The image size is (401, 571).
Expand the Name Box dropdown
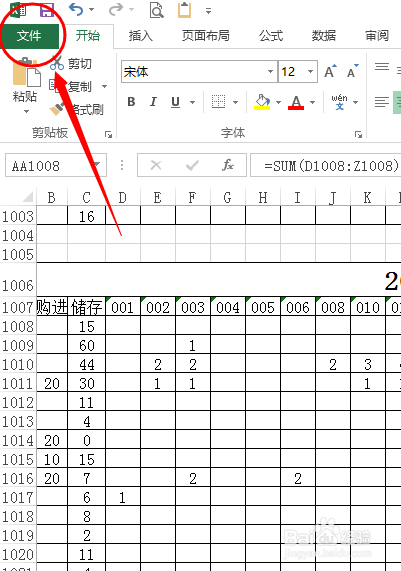(x=97, y=166)
